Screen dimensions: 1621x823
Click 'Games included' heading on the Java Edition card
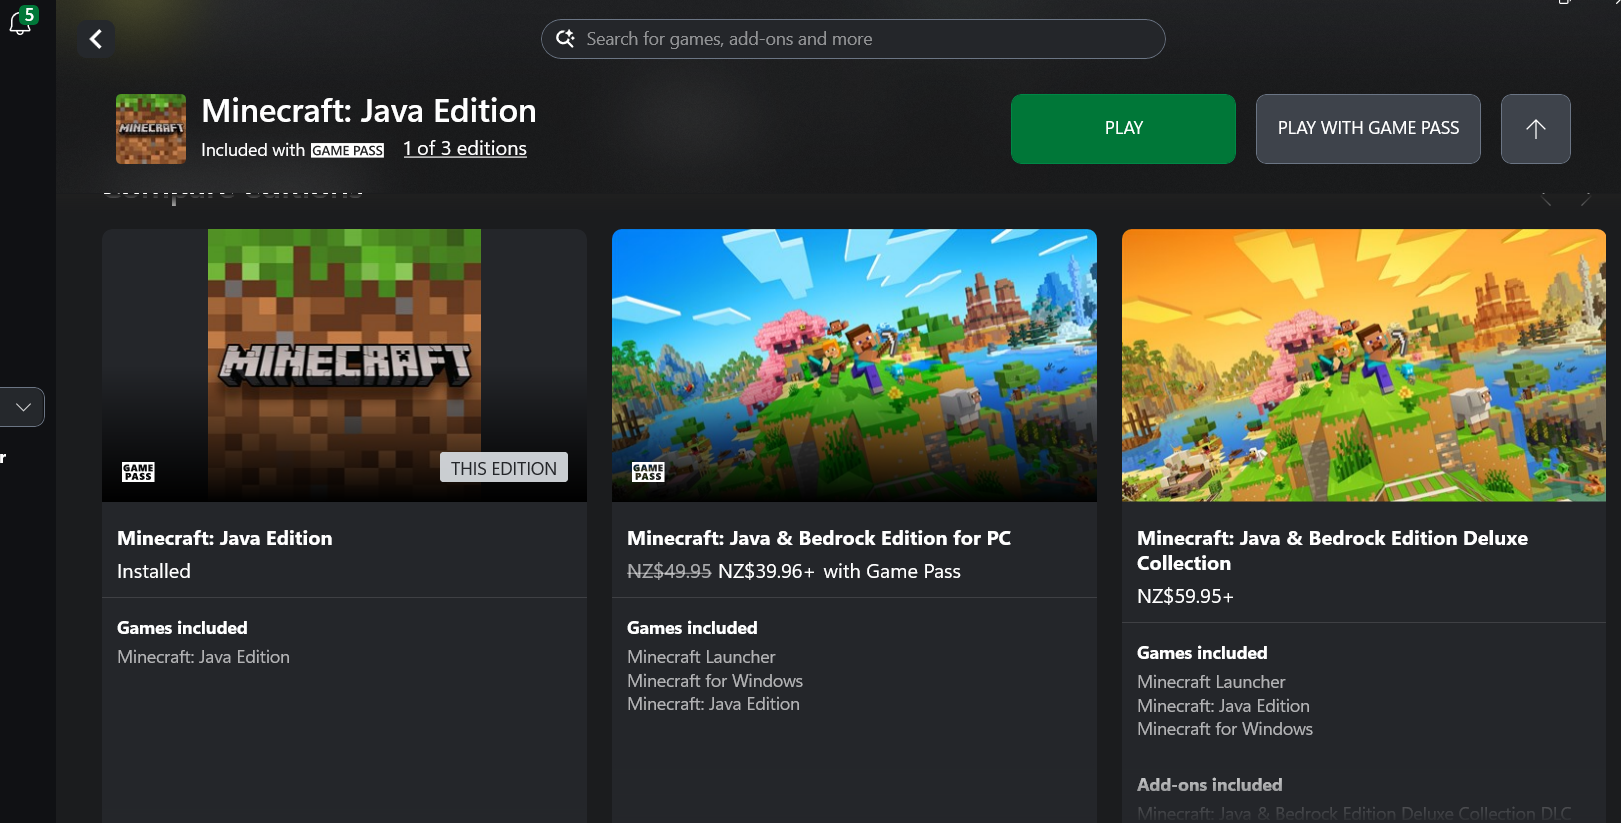182,628
